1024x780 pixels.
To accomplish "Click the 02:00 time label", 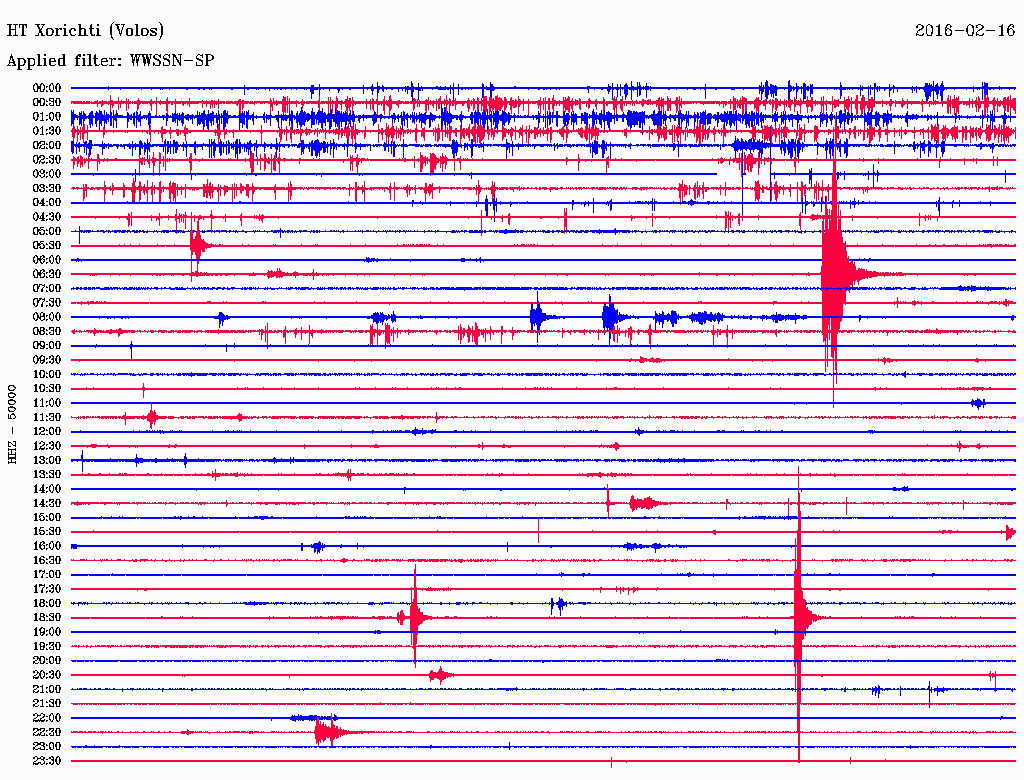I will [x=47, y=145].
